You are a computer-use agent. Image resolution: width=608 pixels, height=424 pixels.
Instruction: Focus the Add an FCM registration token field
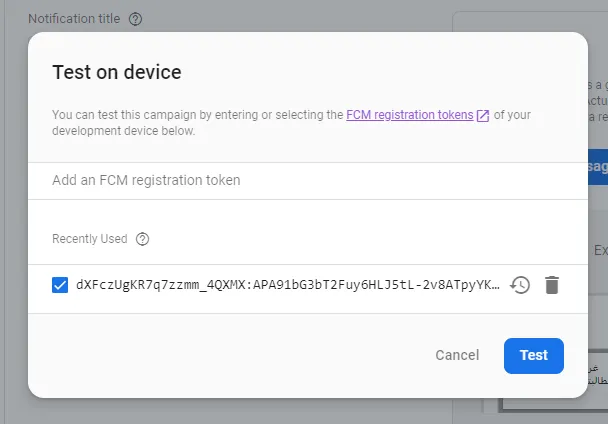point(300,180)
